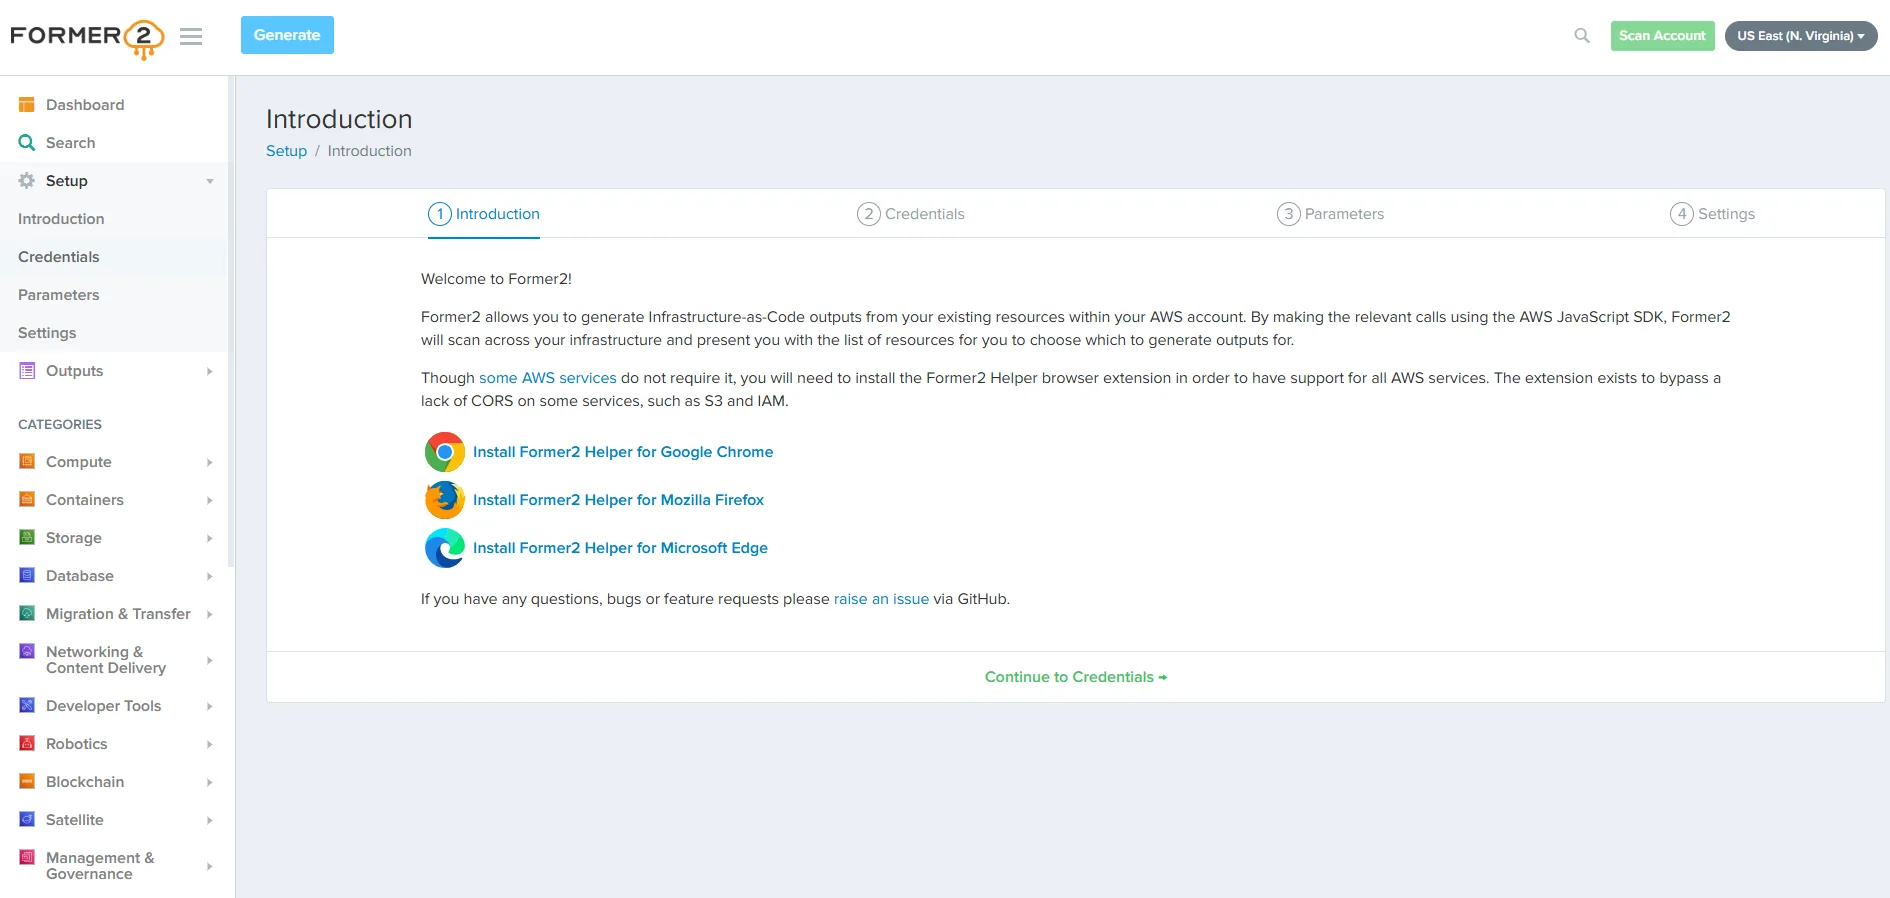Viewport: 1890px width, 898px height.
Task: Click the Dashboard icon in sidebar
Action: point(27,105)
